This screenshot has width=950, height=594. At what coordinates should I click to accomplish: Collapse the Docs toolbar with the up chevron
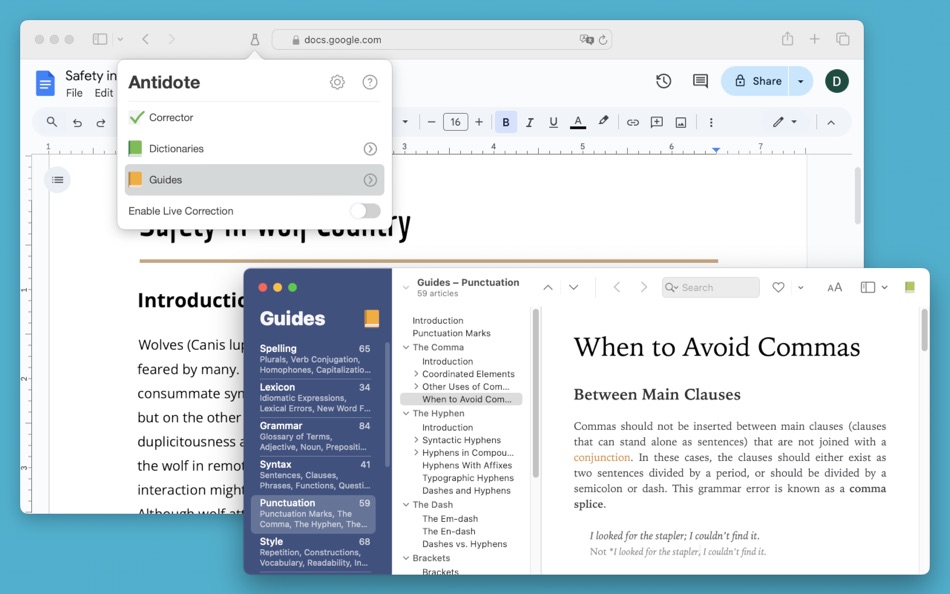coord(831,122)
